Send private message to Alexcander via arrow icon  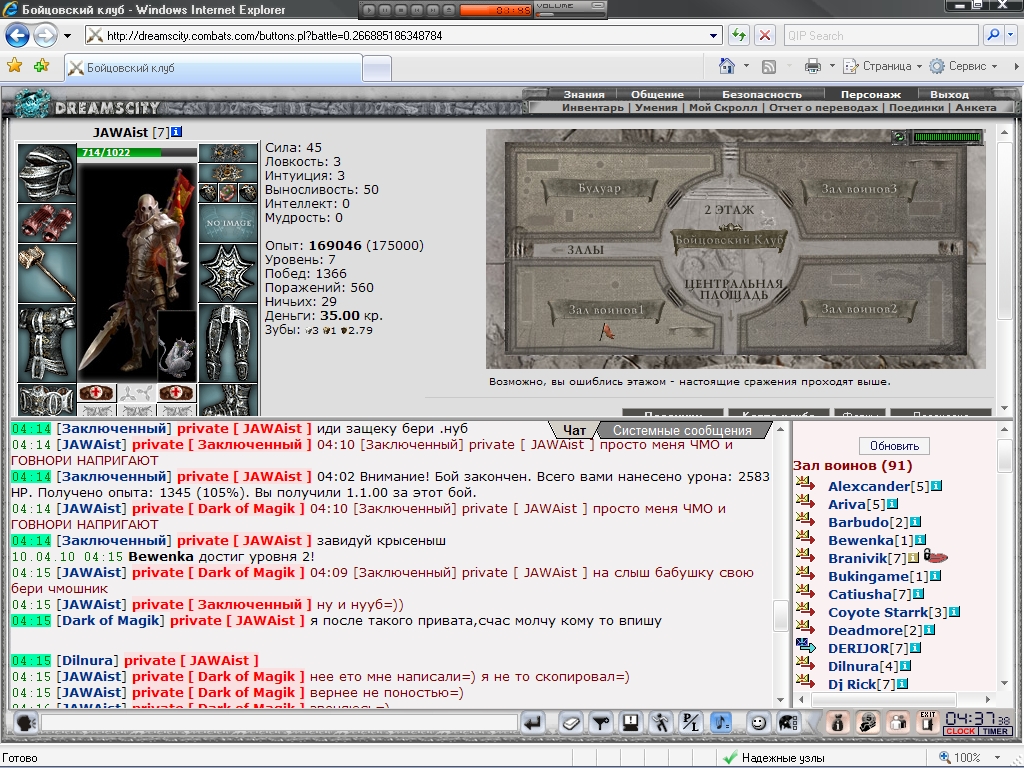click(805, 485)
